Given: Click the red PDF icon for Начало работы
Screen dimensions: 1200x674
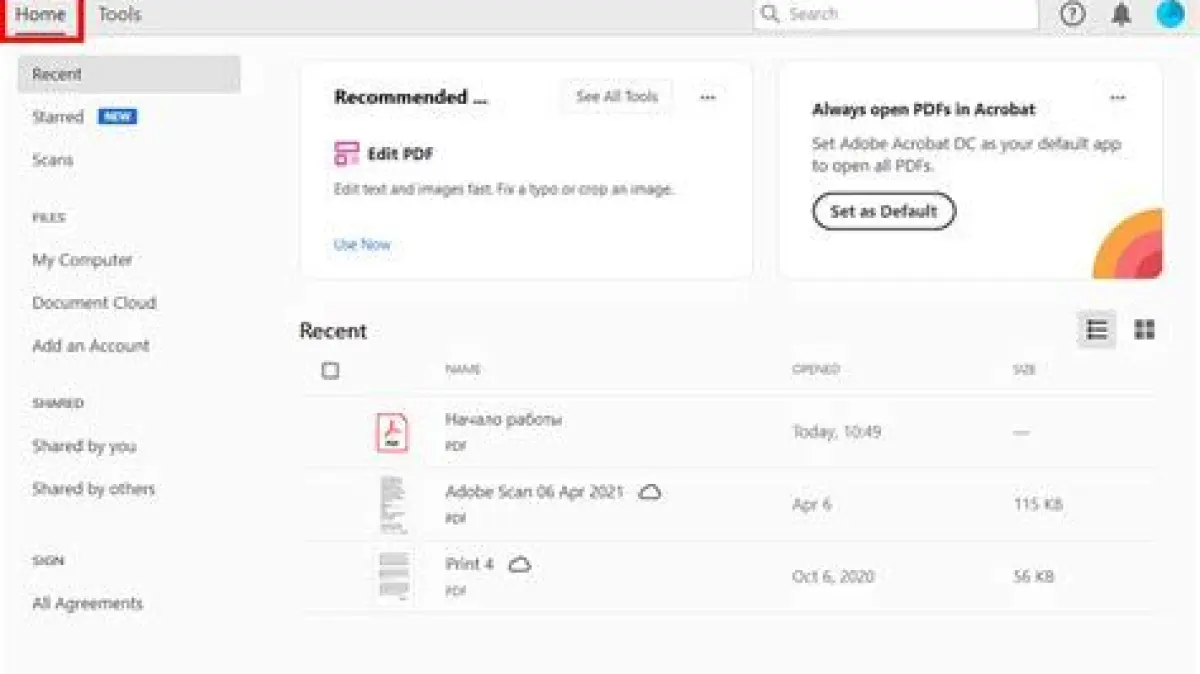Looking at the screenshot, I should 392,433.
